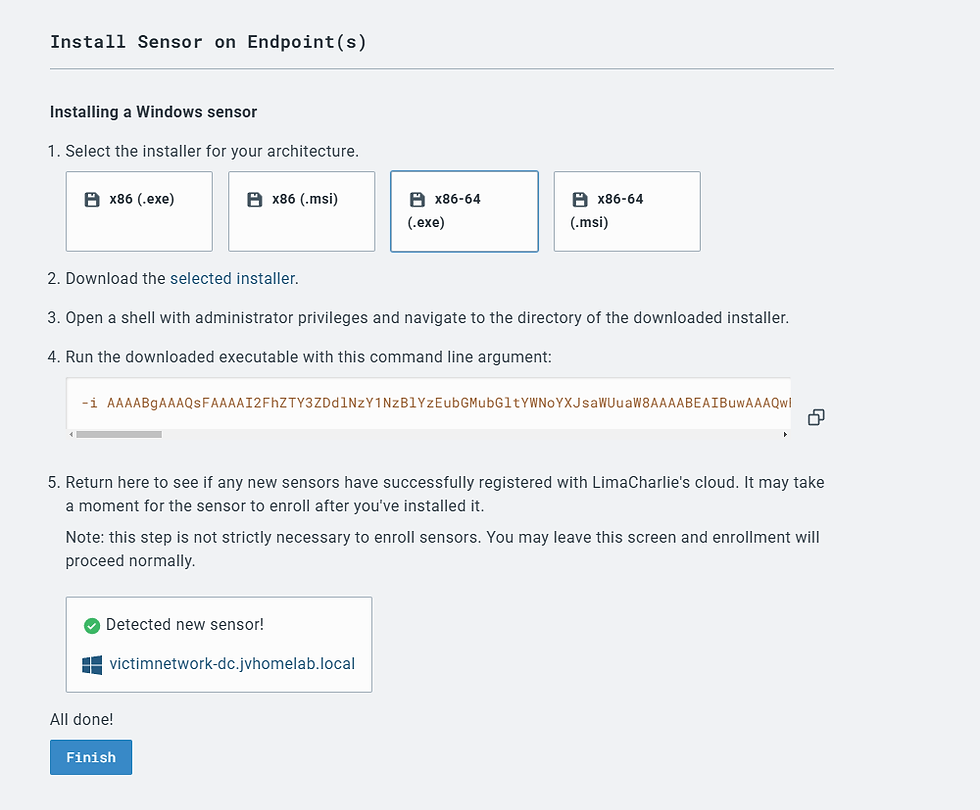Choose the x86 (.msi) installer label
This screenshot has width=980, height=810.
305,199
